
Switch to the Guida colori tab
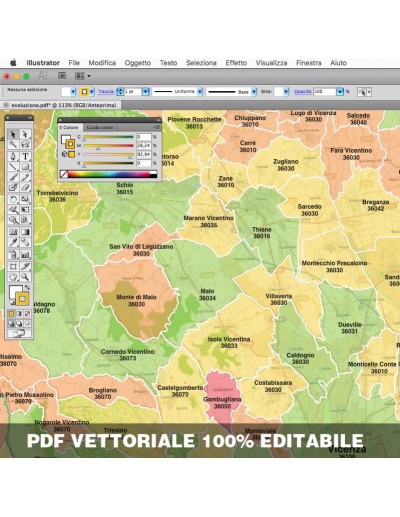pos(100,127)
